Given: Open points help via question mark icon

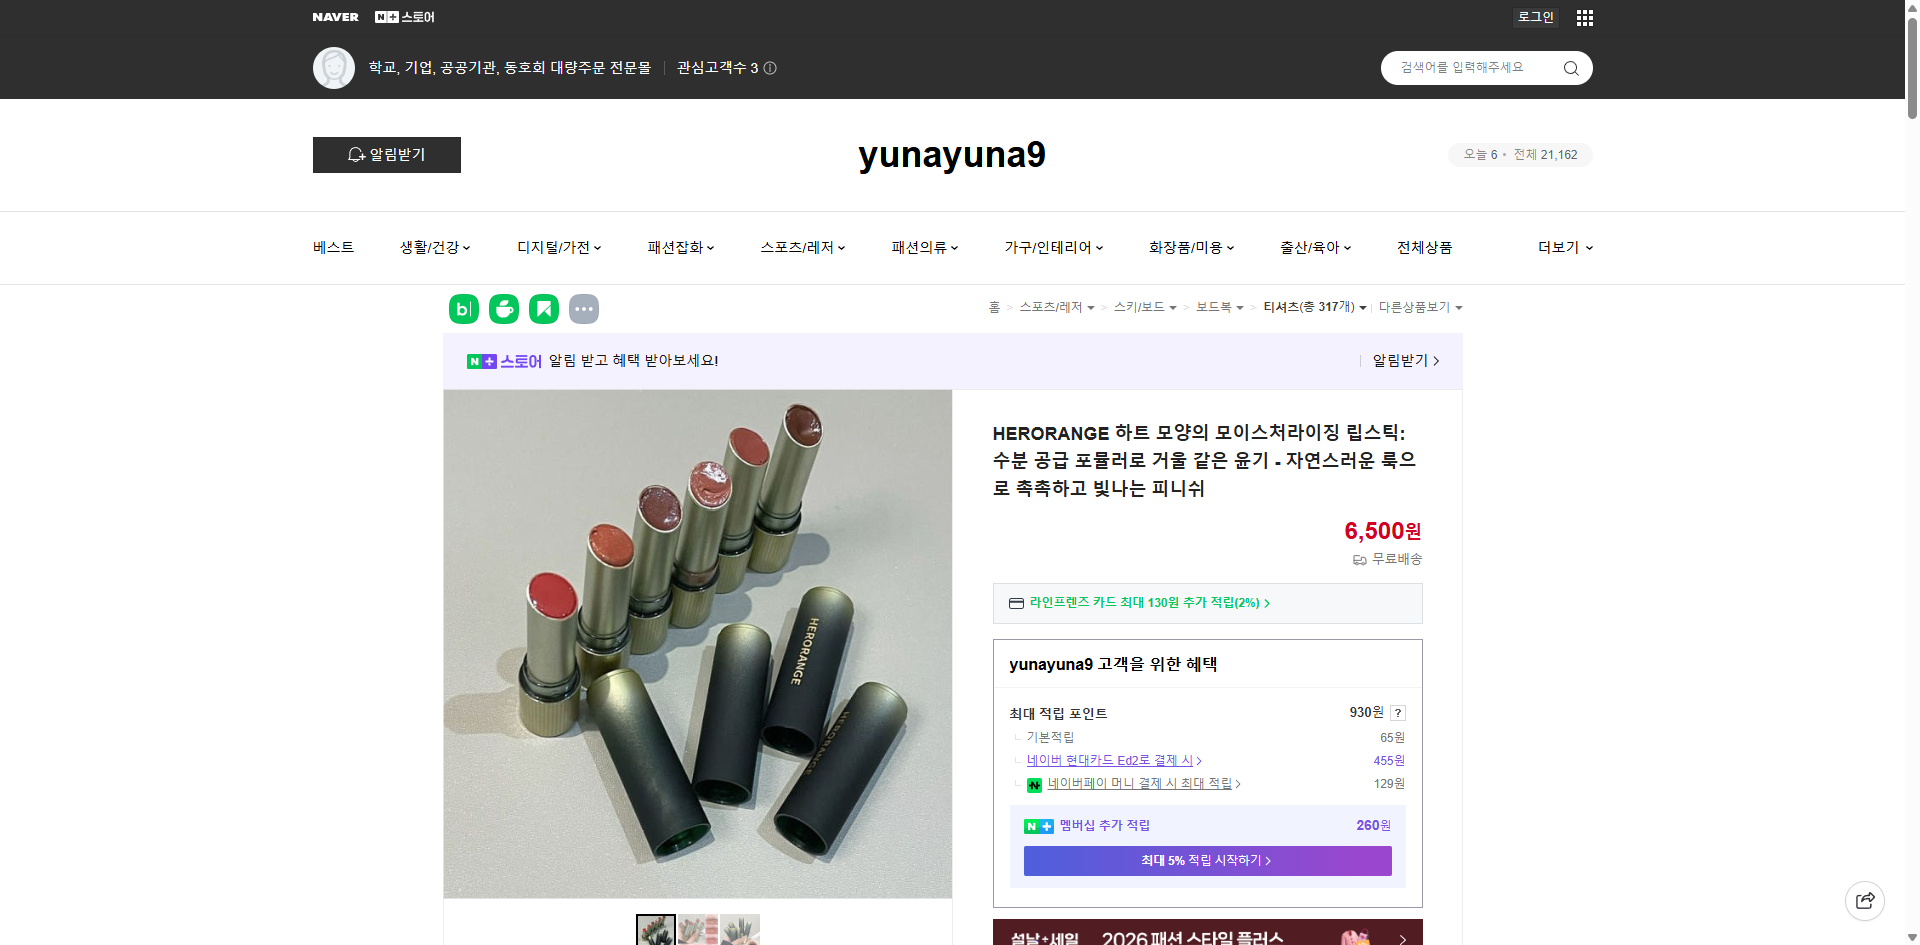Looking at the screenshot, I should click(x=1397, y=713).
